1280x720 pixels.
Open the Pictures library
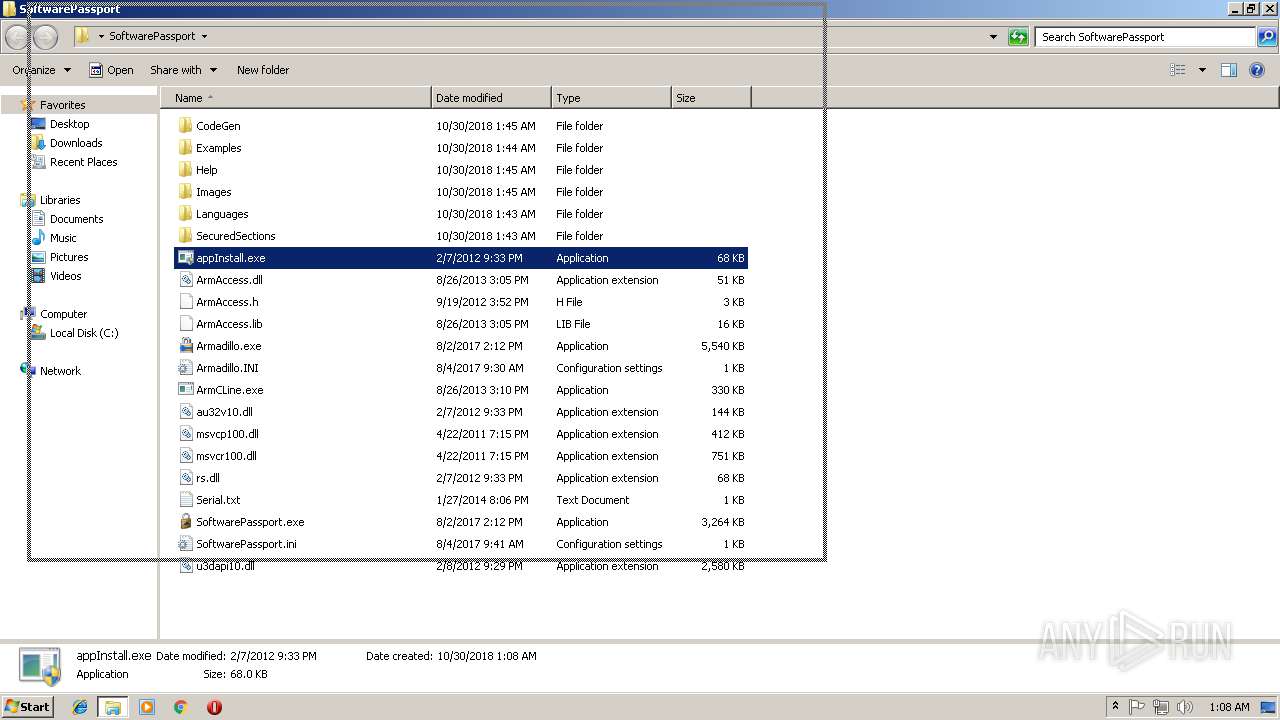tap(69, 257)
